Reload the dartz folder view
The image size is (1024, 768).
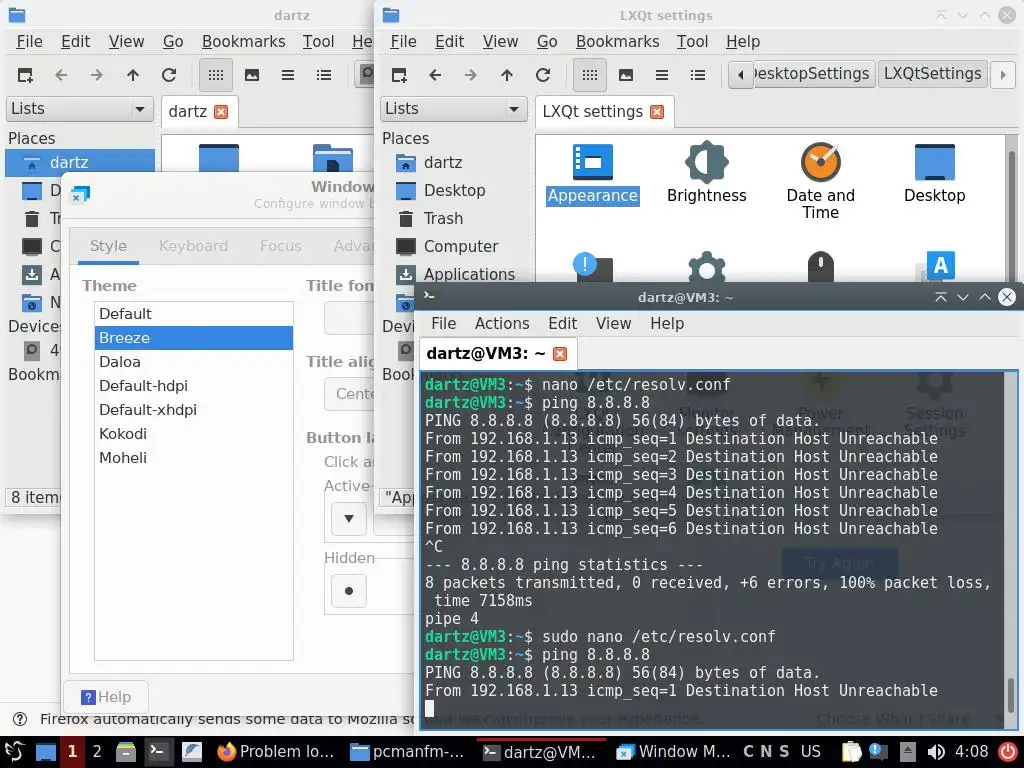(x=168, y=75)
